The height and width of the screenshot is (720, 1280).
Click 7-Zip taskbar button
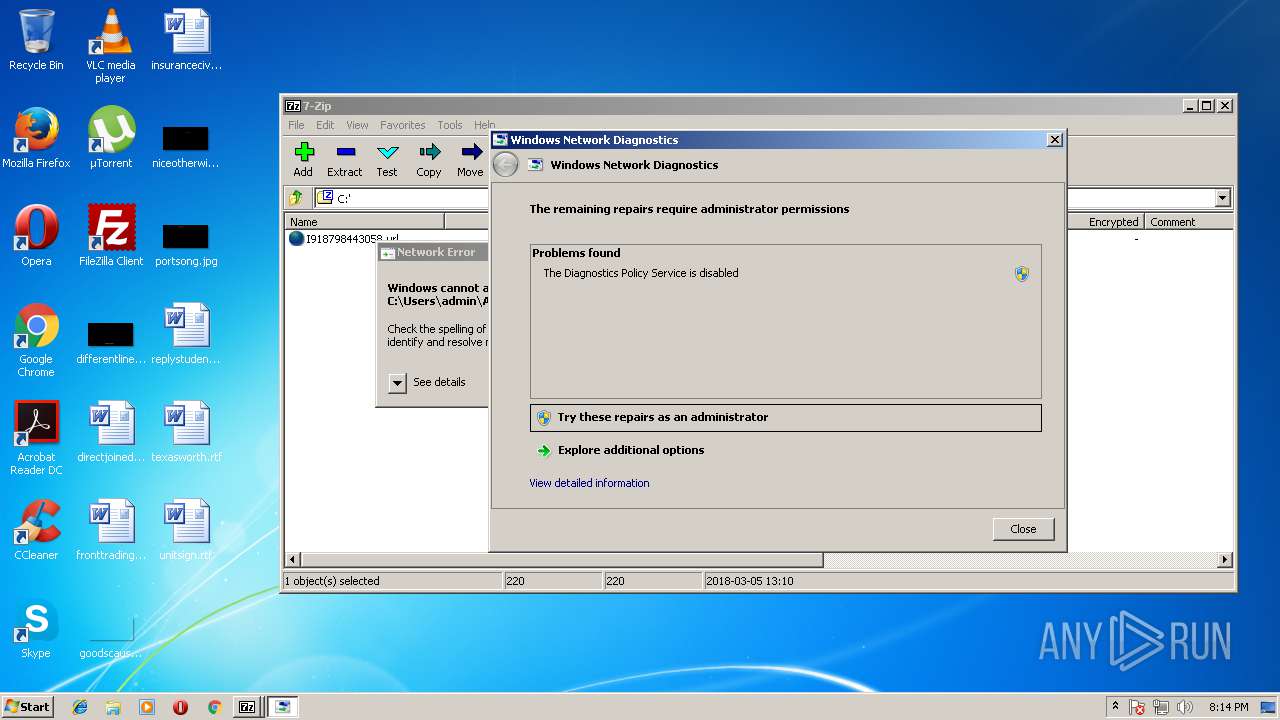pyautogui.click(x=247, y=707)
